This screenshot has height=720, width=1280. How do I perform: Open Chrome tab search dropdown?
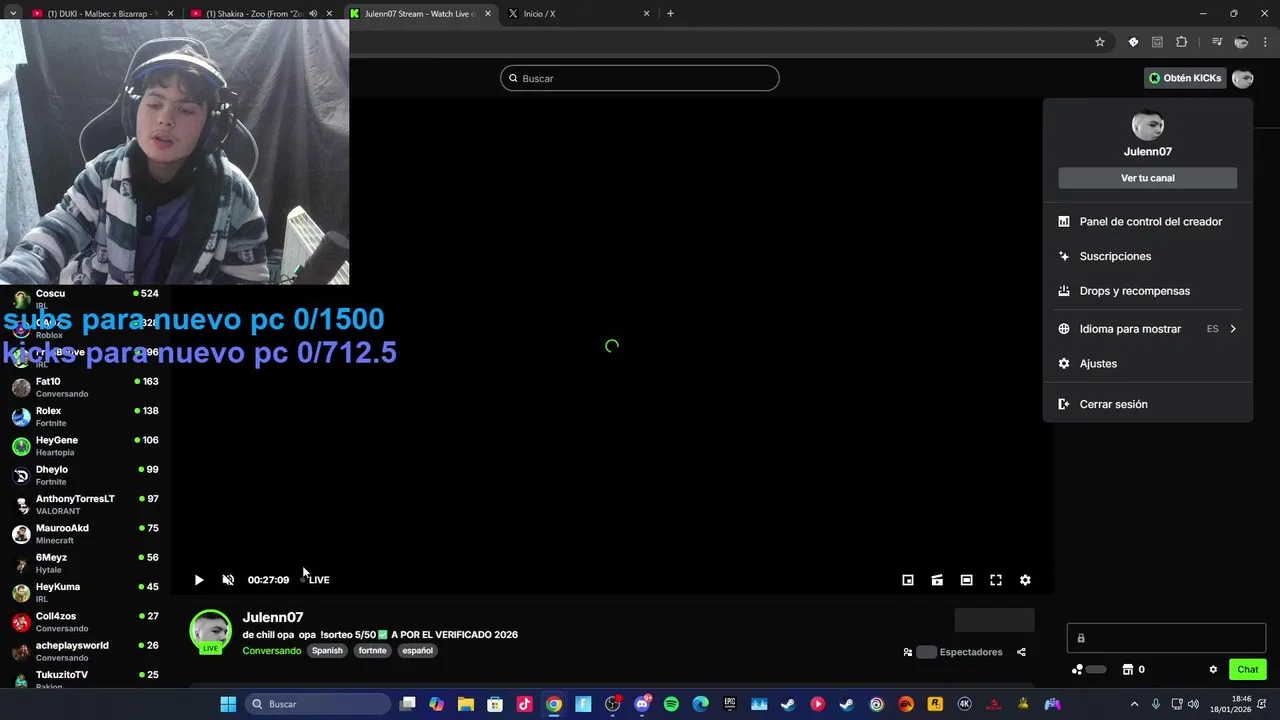point(13,14)
